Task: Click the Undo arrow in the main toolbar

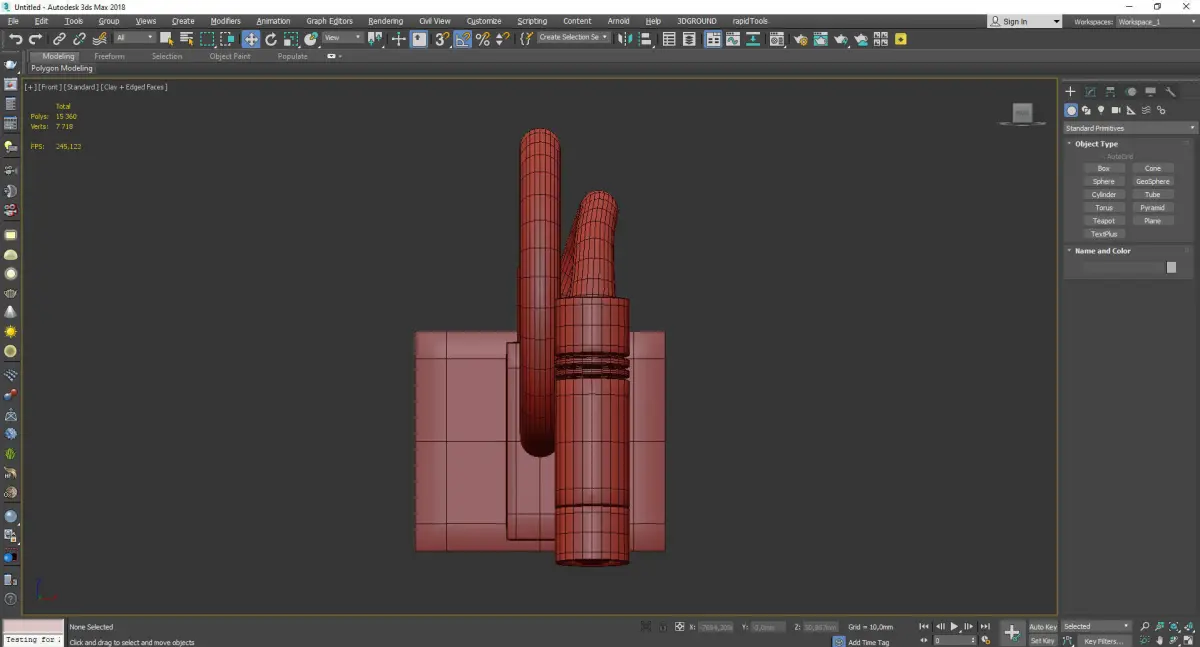Action: click(x=15, y=39)
